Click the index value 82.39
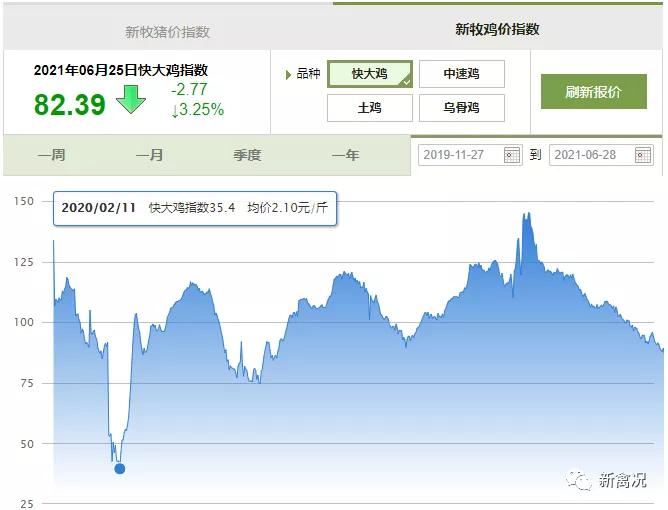The height and width of the screenshot is (510, 668). (69, 105)
